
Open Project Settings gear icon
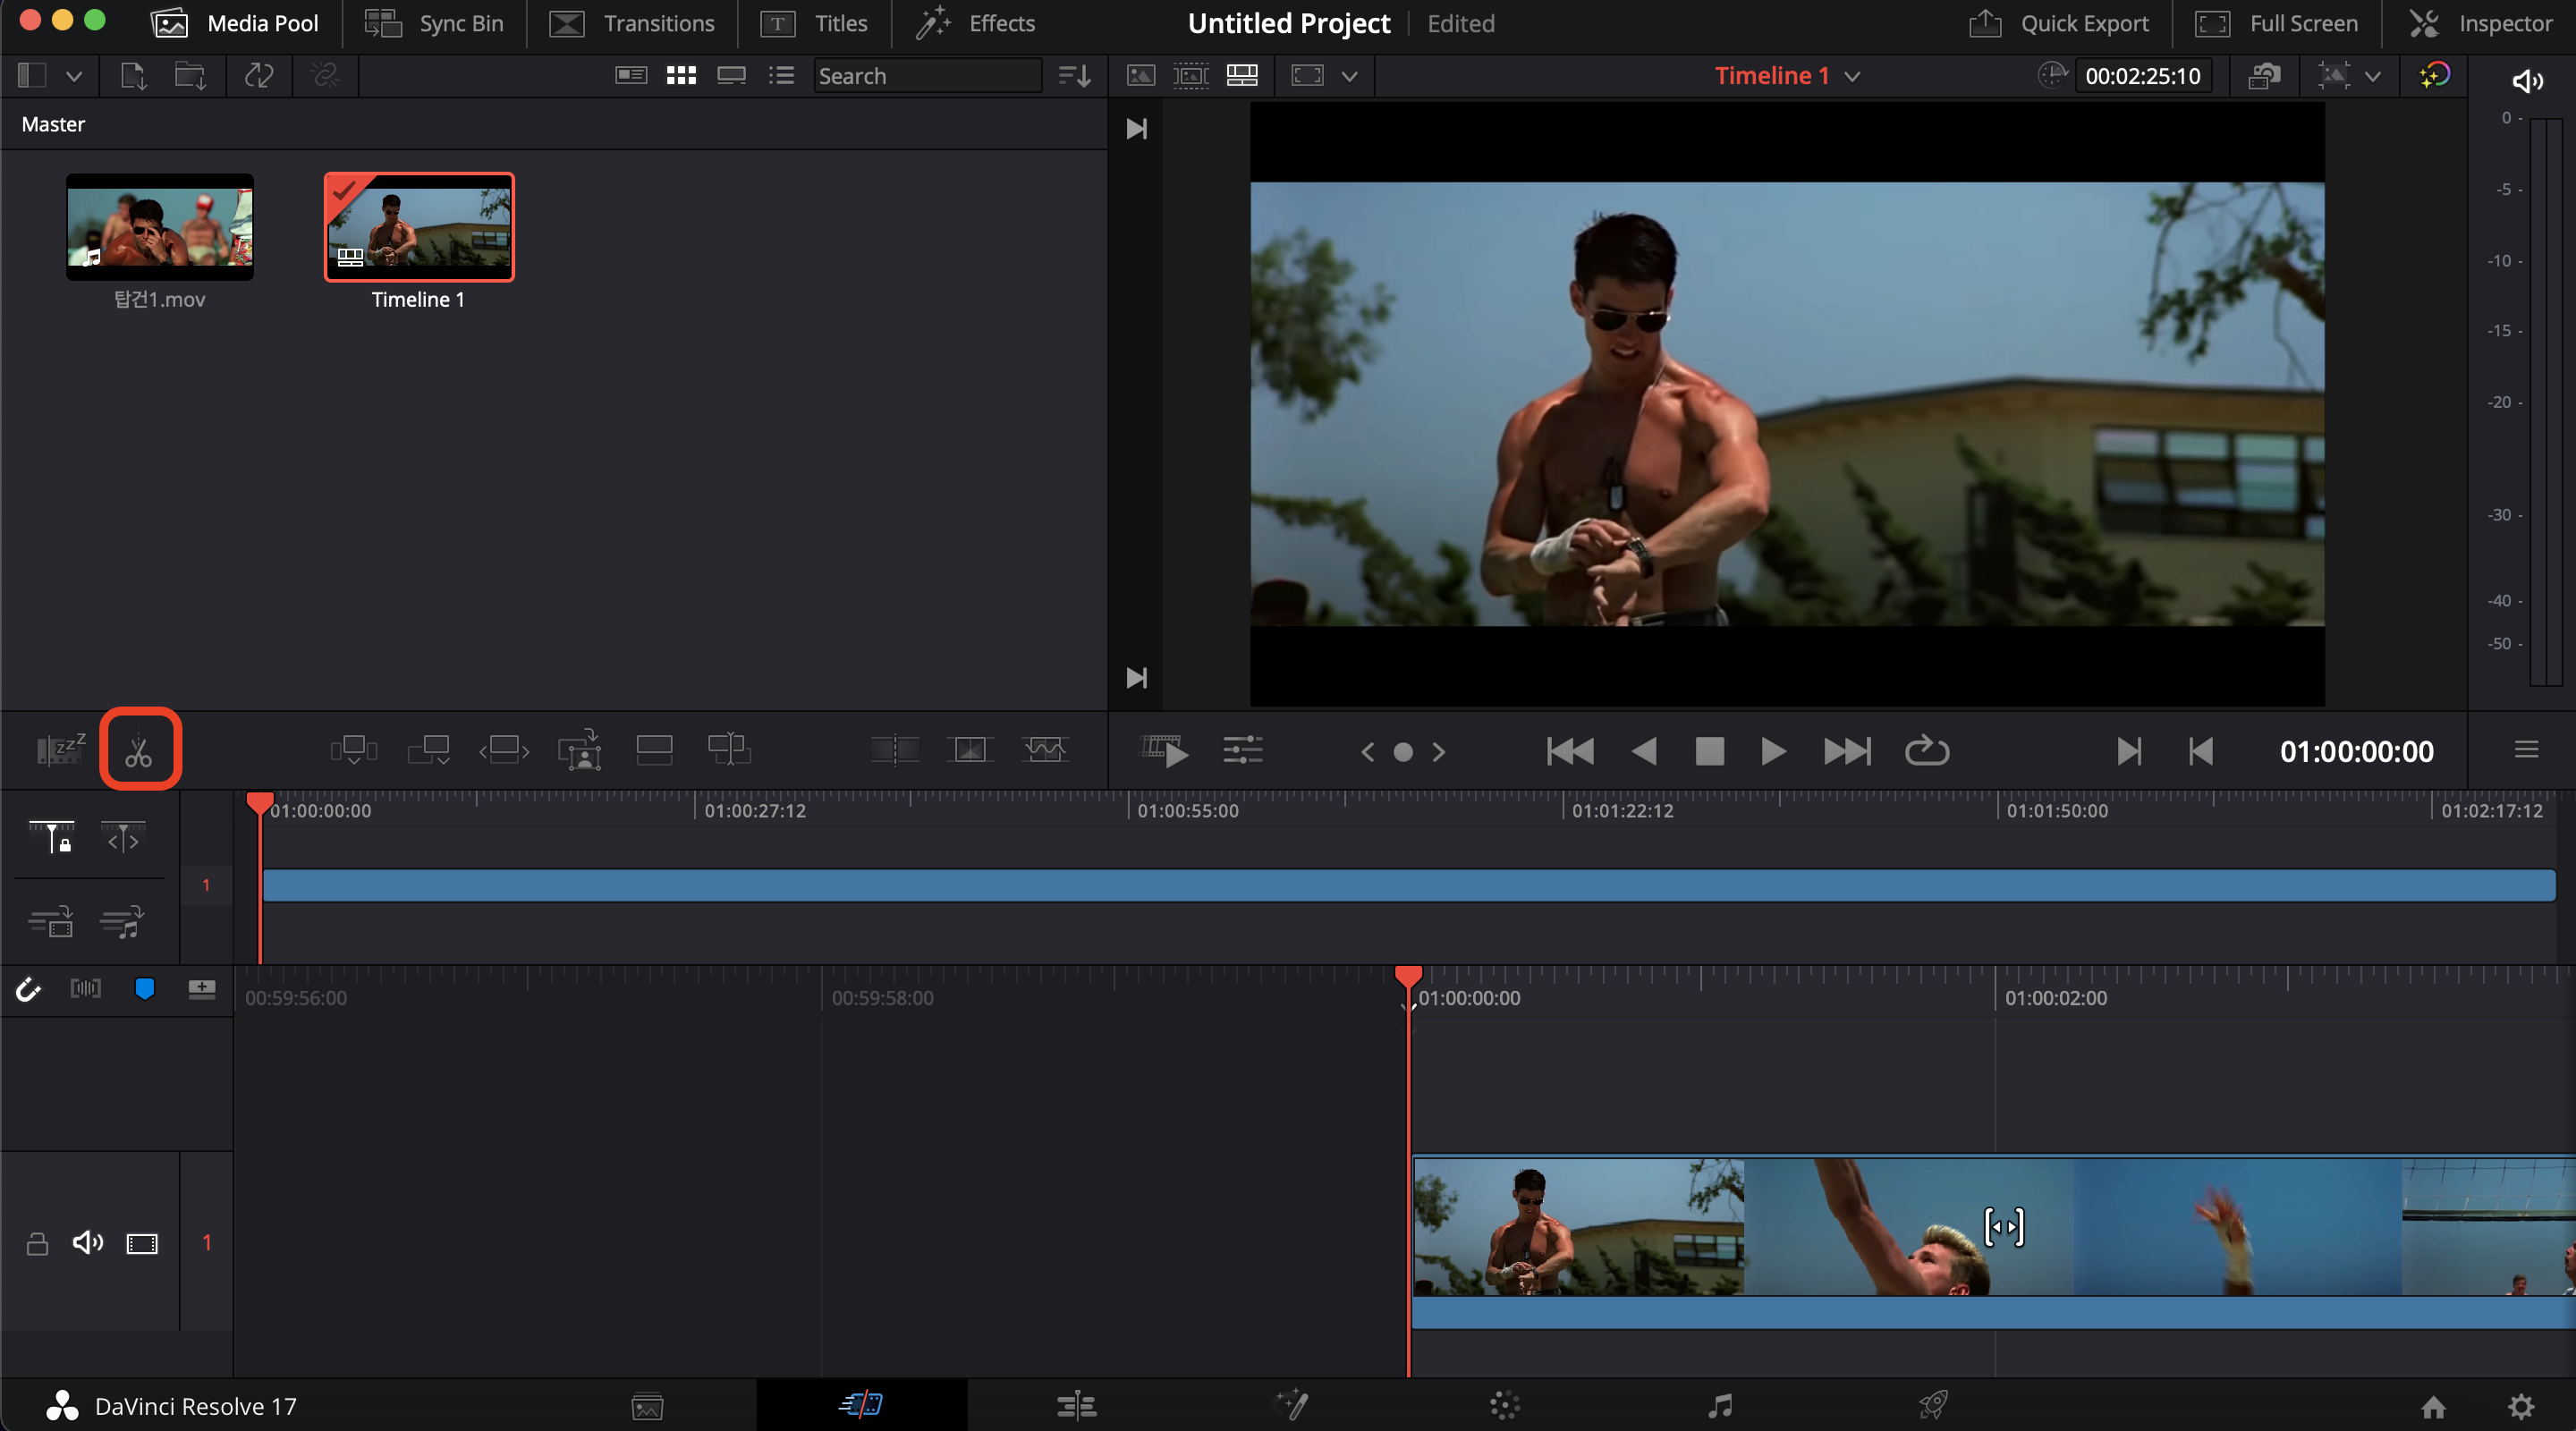[x=2522, y=1407]
